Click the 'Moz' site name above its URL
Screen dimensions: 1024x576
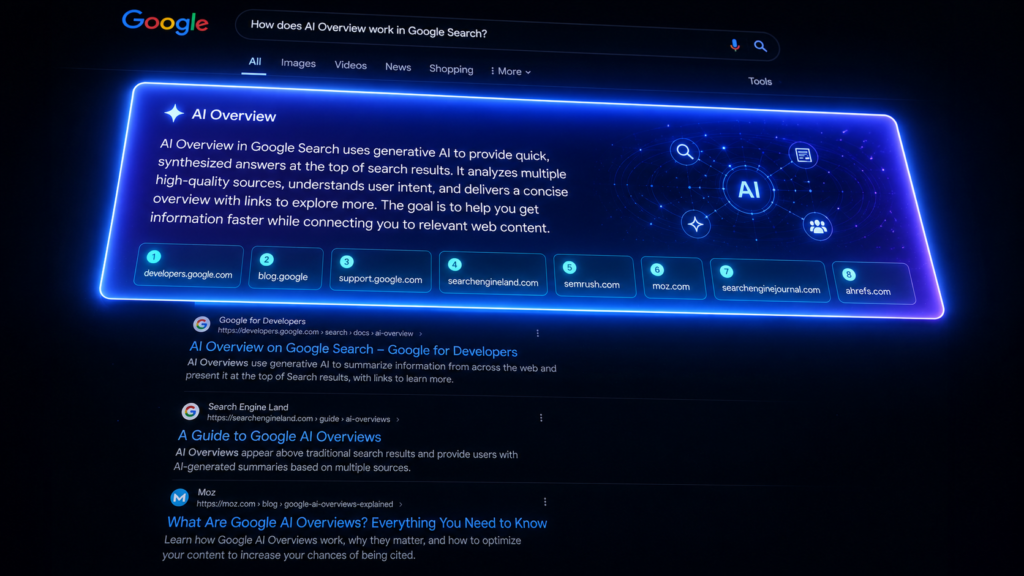(x=206, y=492)
